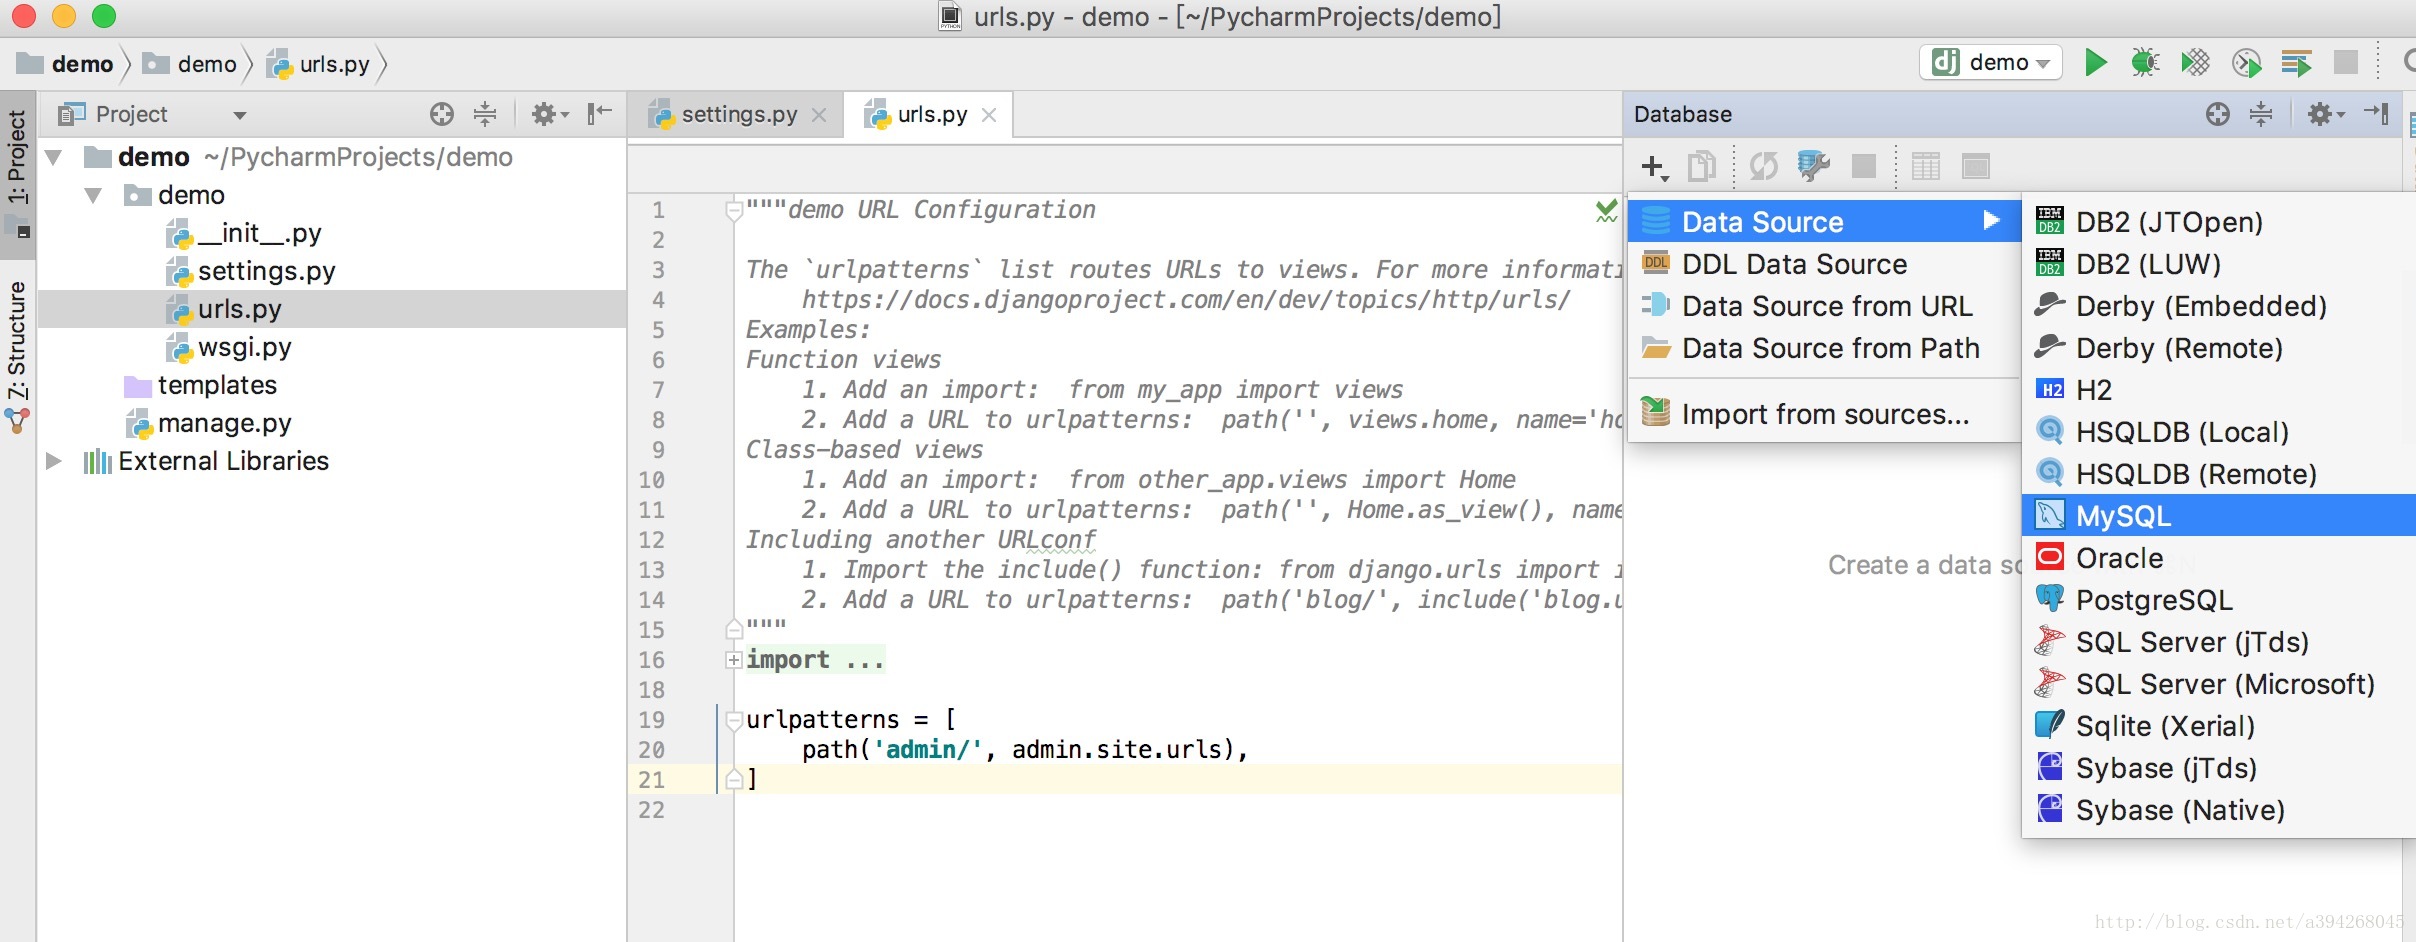
Task: Collapse the inner demo package folder
Action: coord(94,195)
